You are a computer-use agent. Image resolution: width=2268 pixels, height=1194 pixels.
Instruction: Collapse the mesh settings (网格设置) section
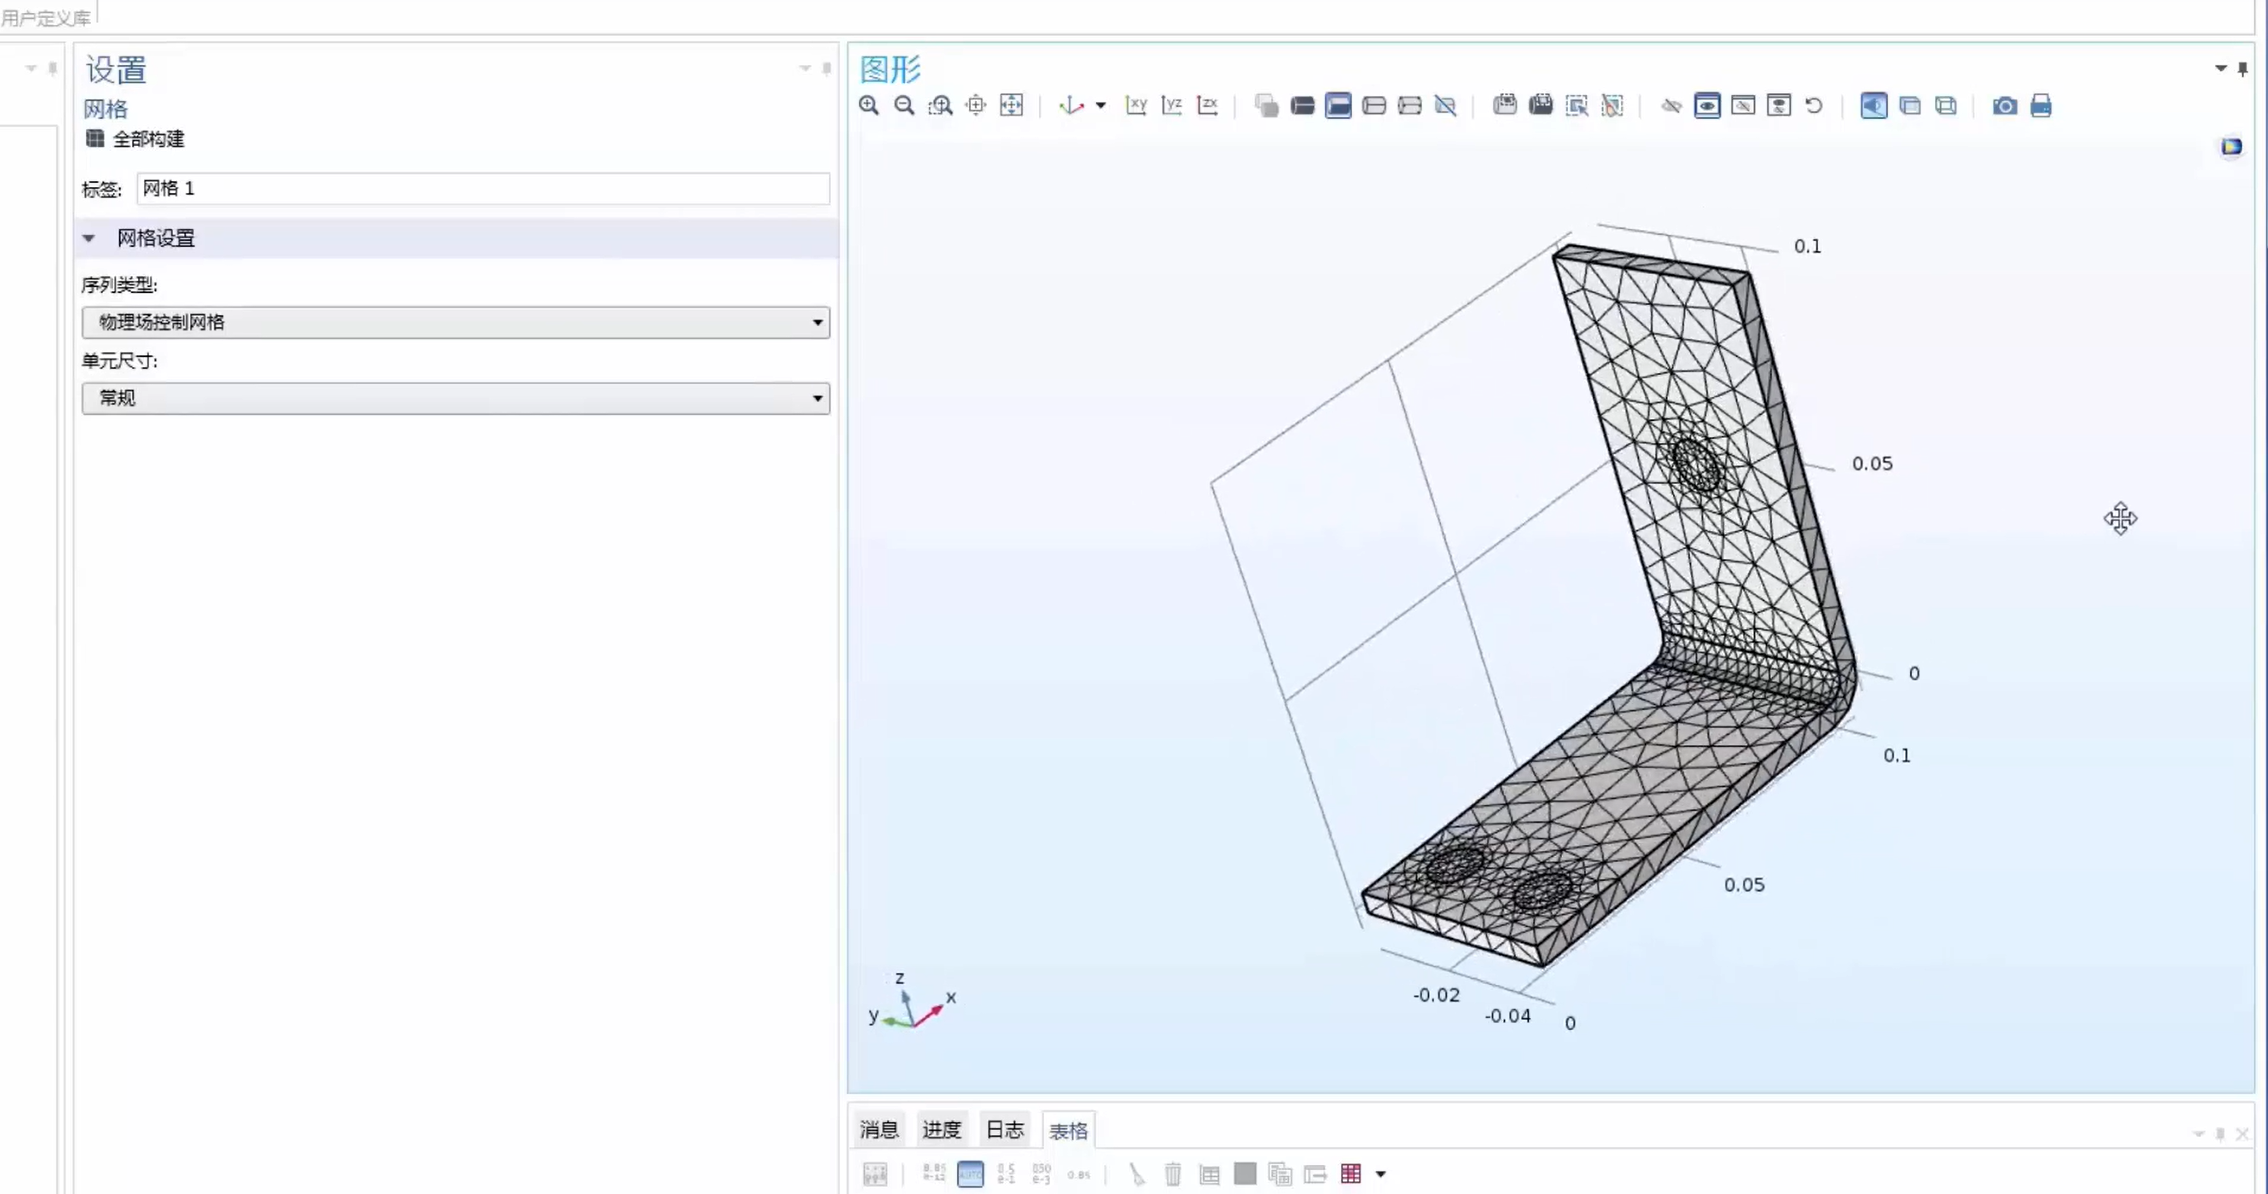point(89,238)
